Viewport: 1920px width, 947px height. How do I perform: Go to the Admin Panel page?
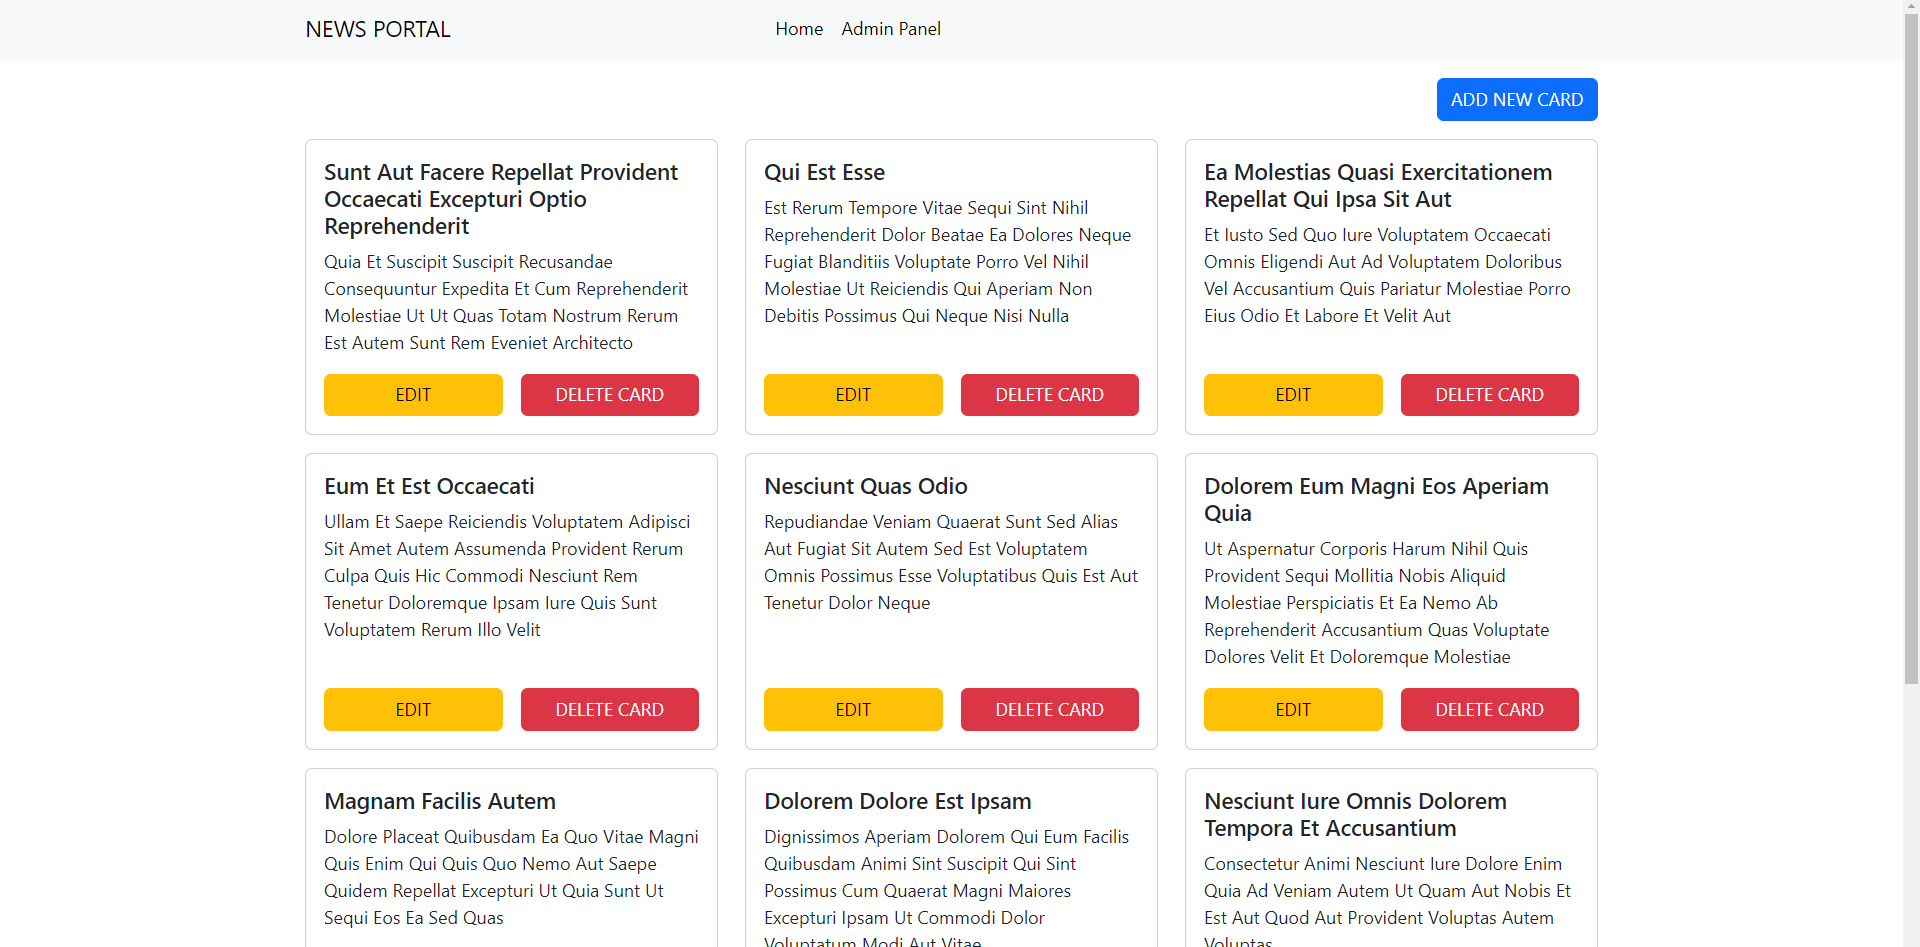[x=890, y=29]
